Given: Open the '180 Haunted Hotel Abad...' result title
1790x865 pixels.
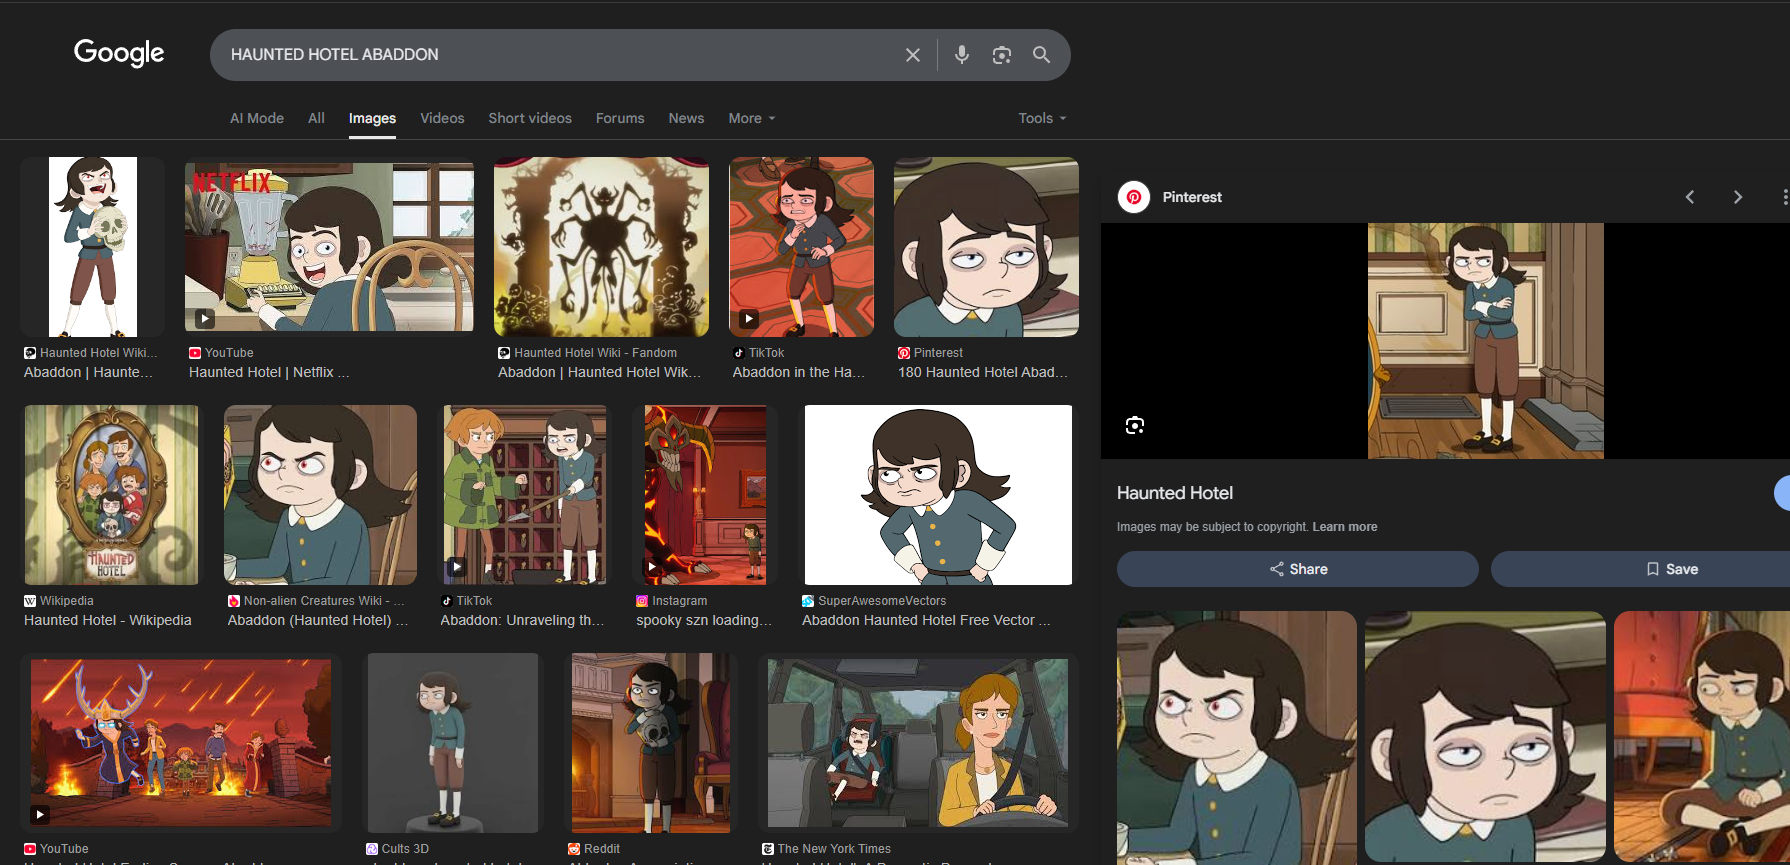Looking at the screenshot, I should coord(983,372).
